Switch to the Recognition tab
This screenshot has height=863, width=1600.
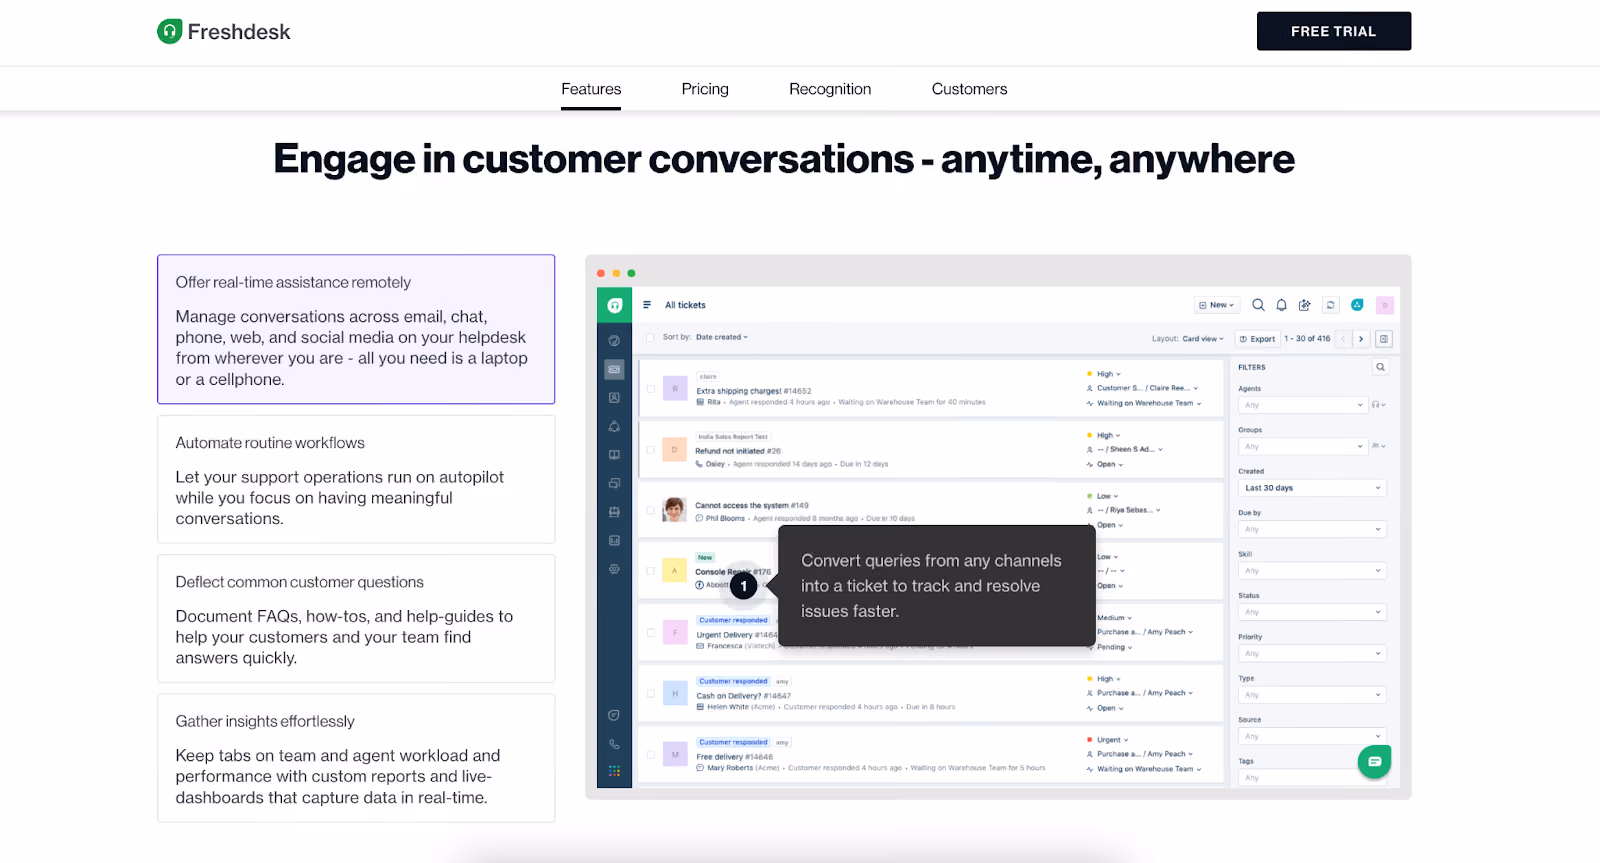click(x=830, y=89)
